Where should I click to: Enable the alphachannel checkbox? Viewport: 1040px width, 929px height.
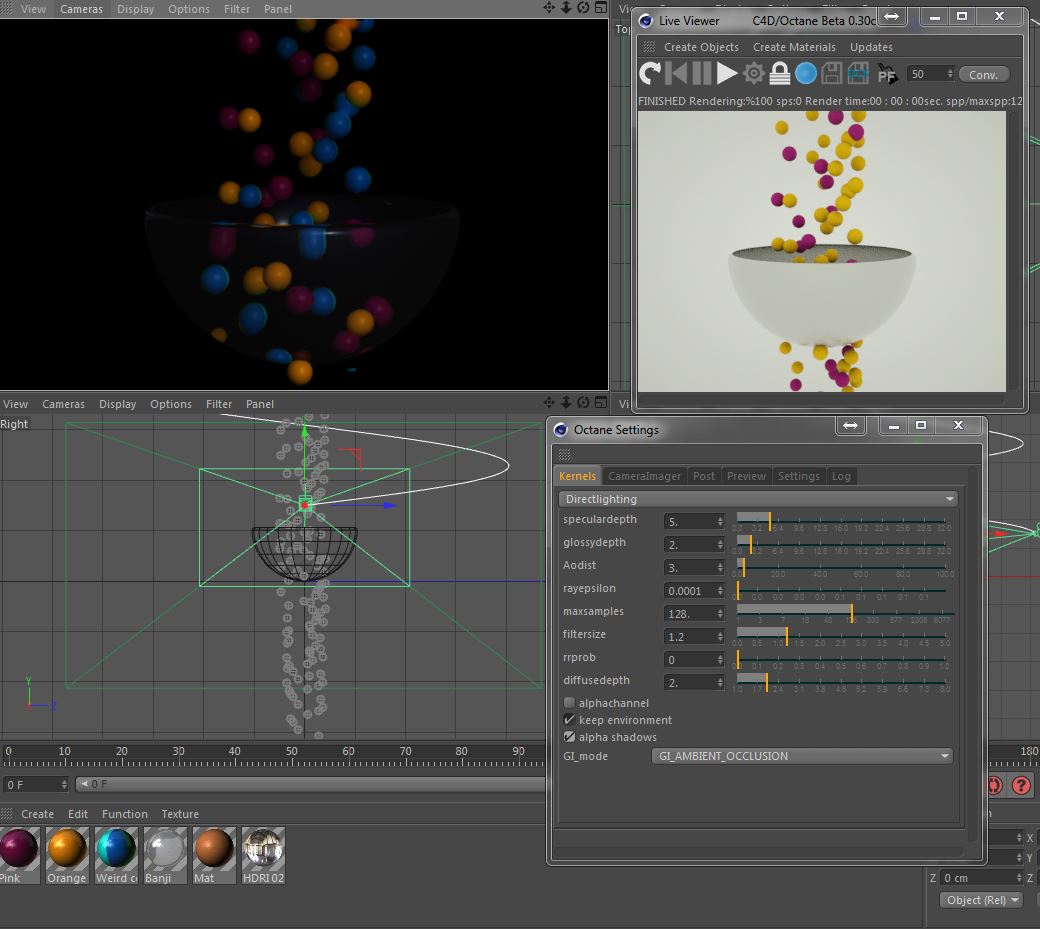click(570, 703)
